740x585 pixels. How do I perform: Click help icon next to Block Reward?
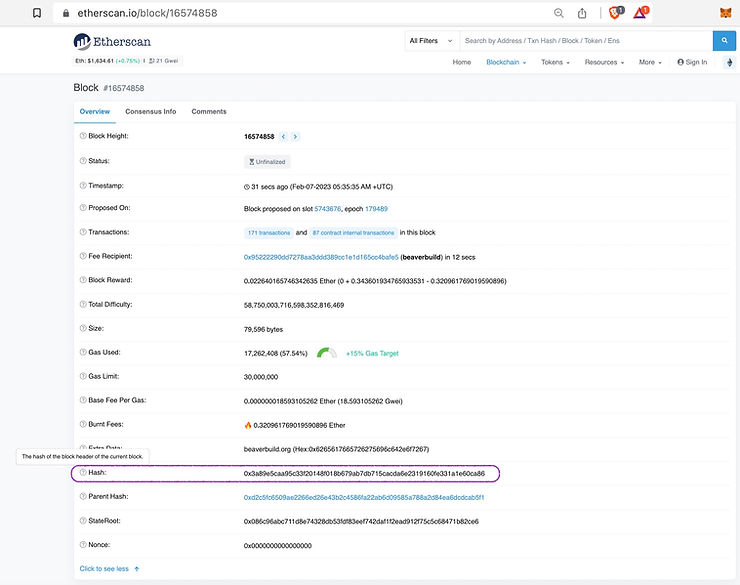click(x=83, y=280)
